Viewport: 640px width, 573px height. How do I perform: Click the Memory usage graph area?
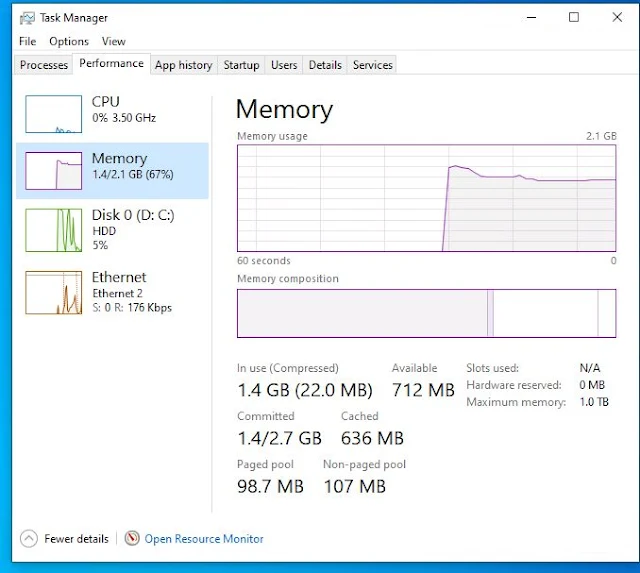pos(426,197)
